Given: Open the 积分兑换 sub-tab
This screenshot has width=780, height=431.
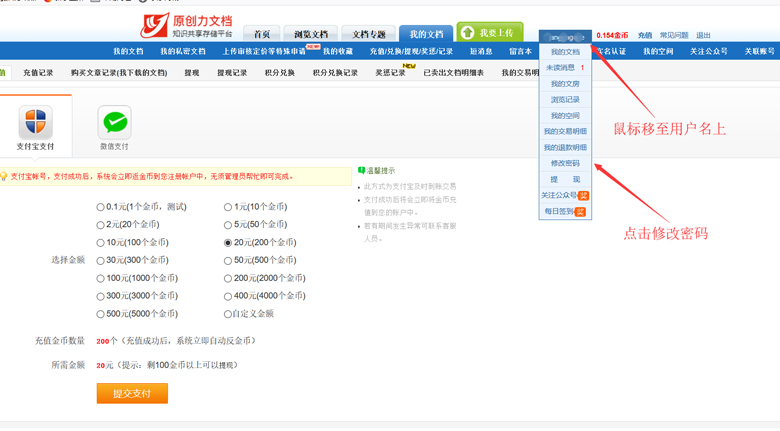Looking at the screenshot, I should [280, 73].
